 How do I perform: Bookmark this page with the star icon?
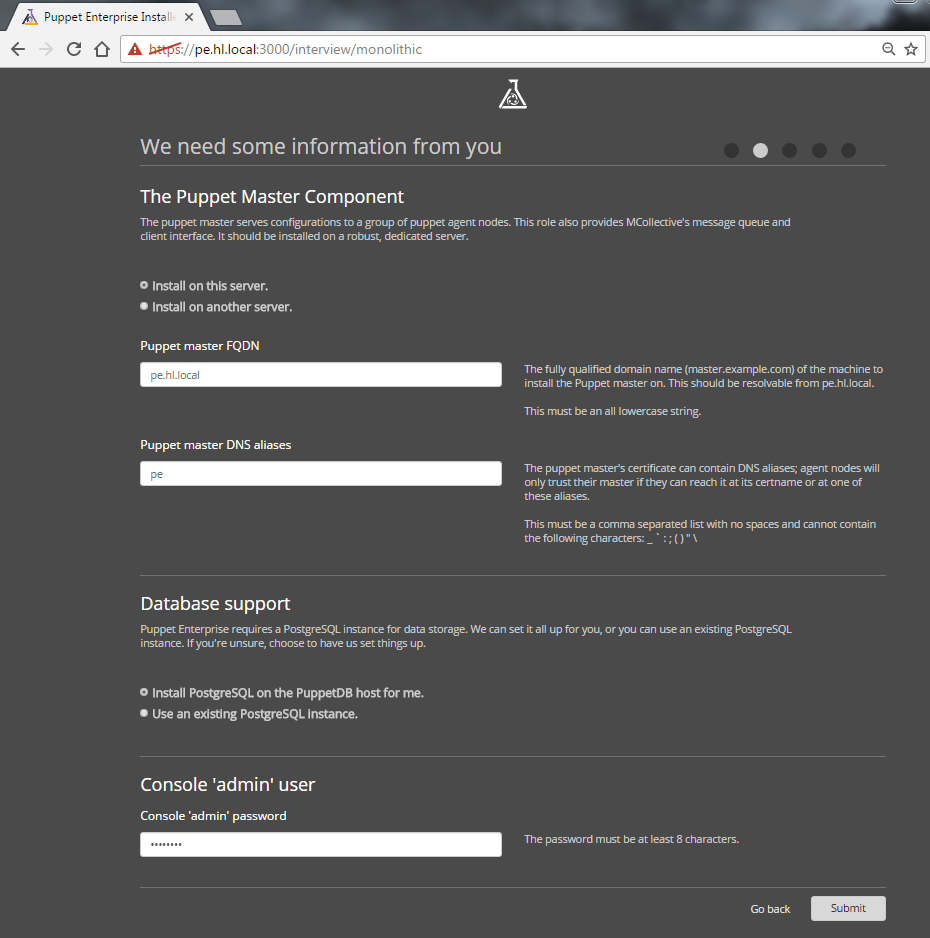[911, 49]
